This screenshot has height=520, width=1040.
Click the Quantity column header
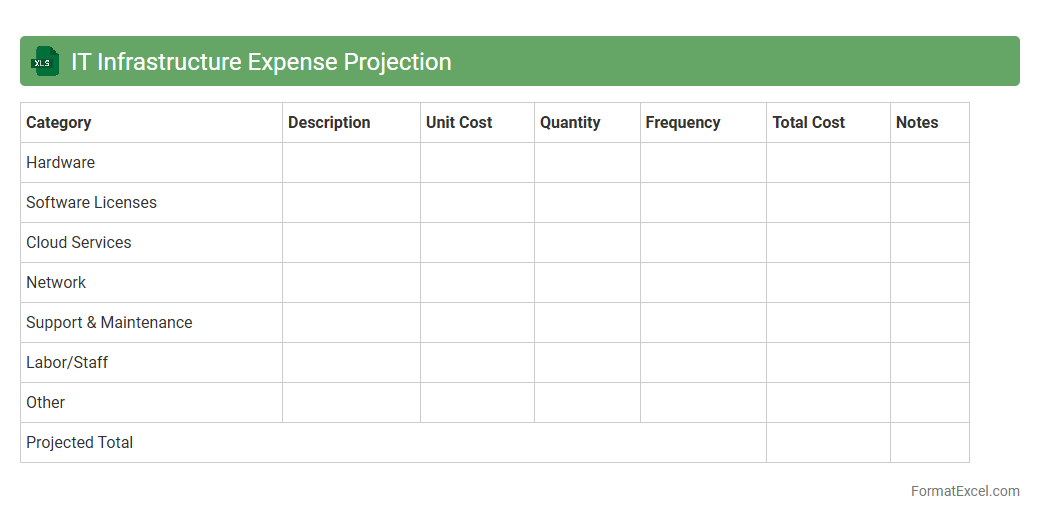(x=570, y=123)
